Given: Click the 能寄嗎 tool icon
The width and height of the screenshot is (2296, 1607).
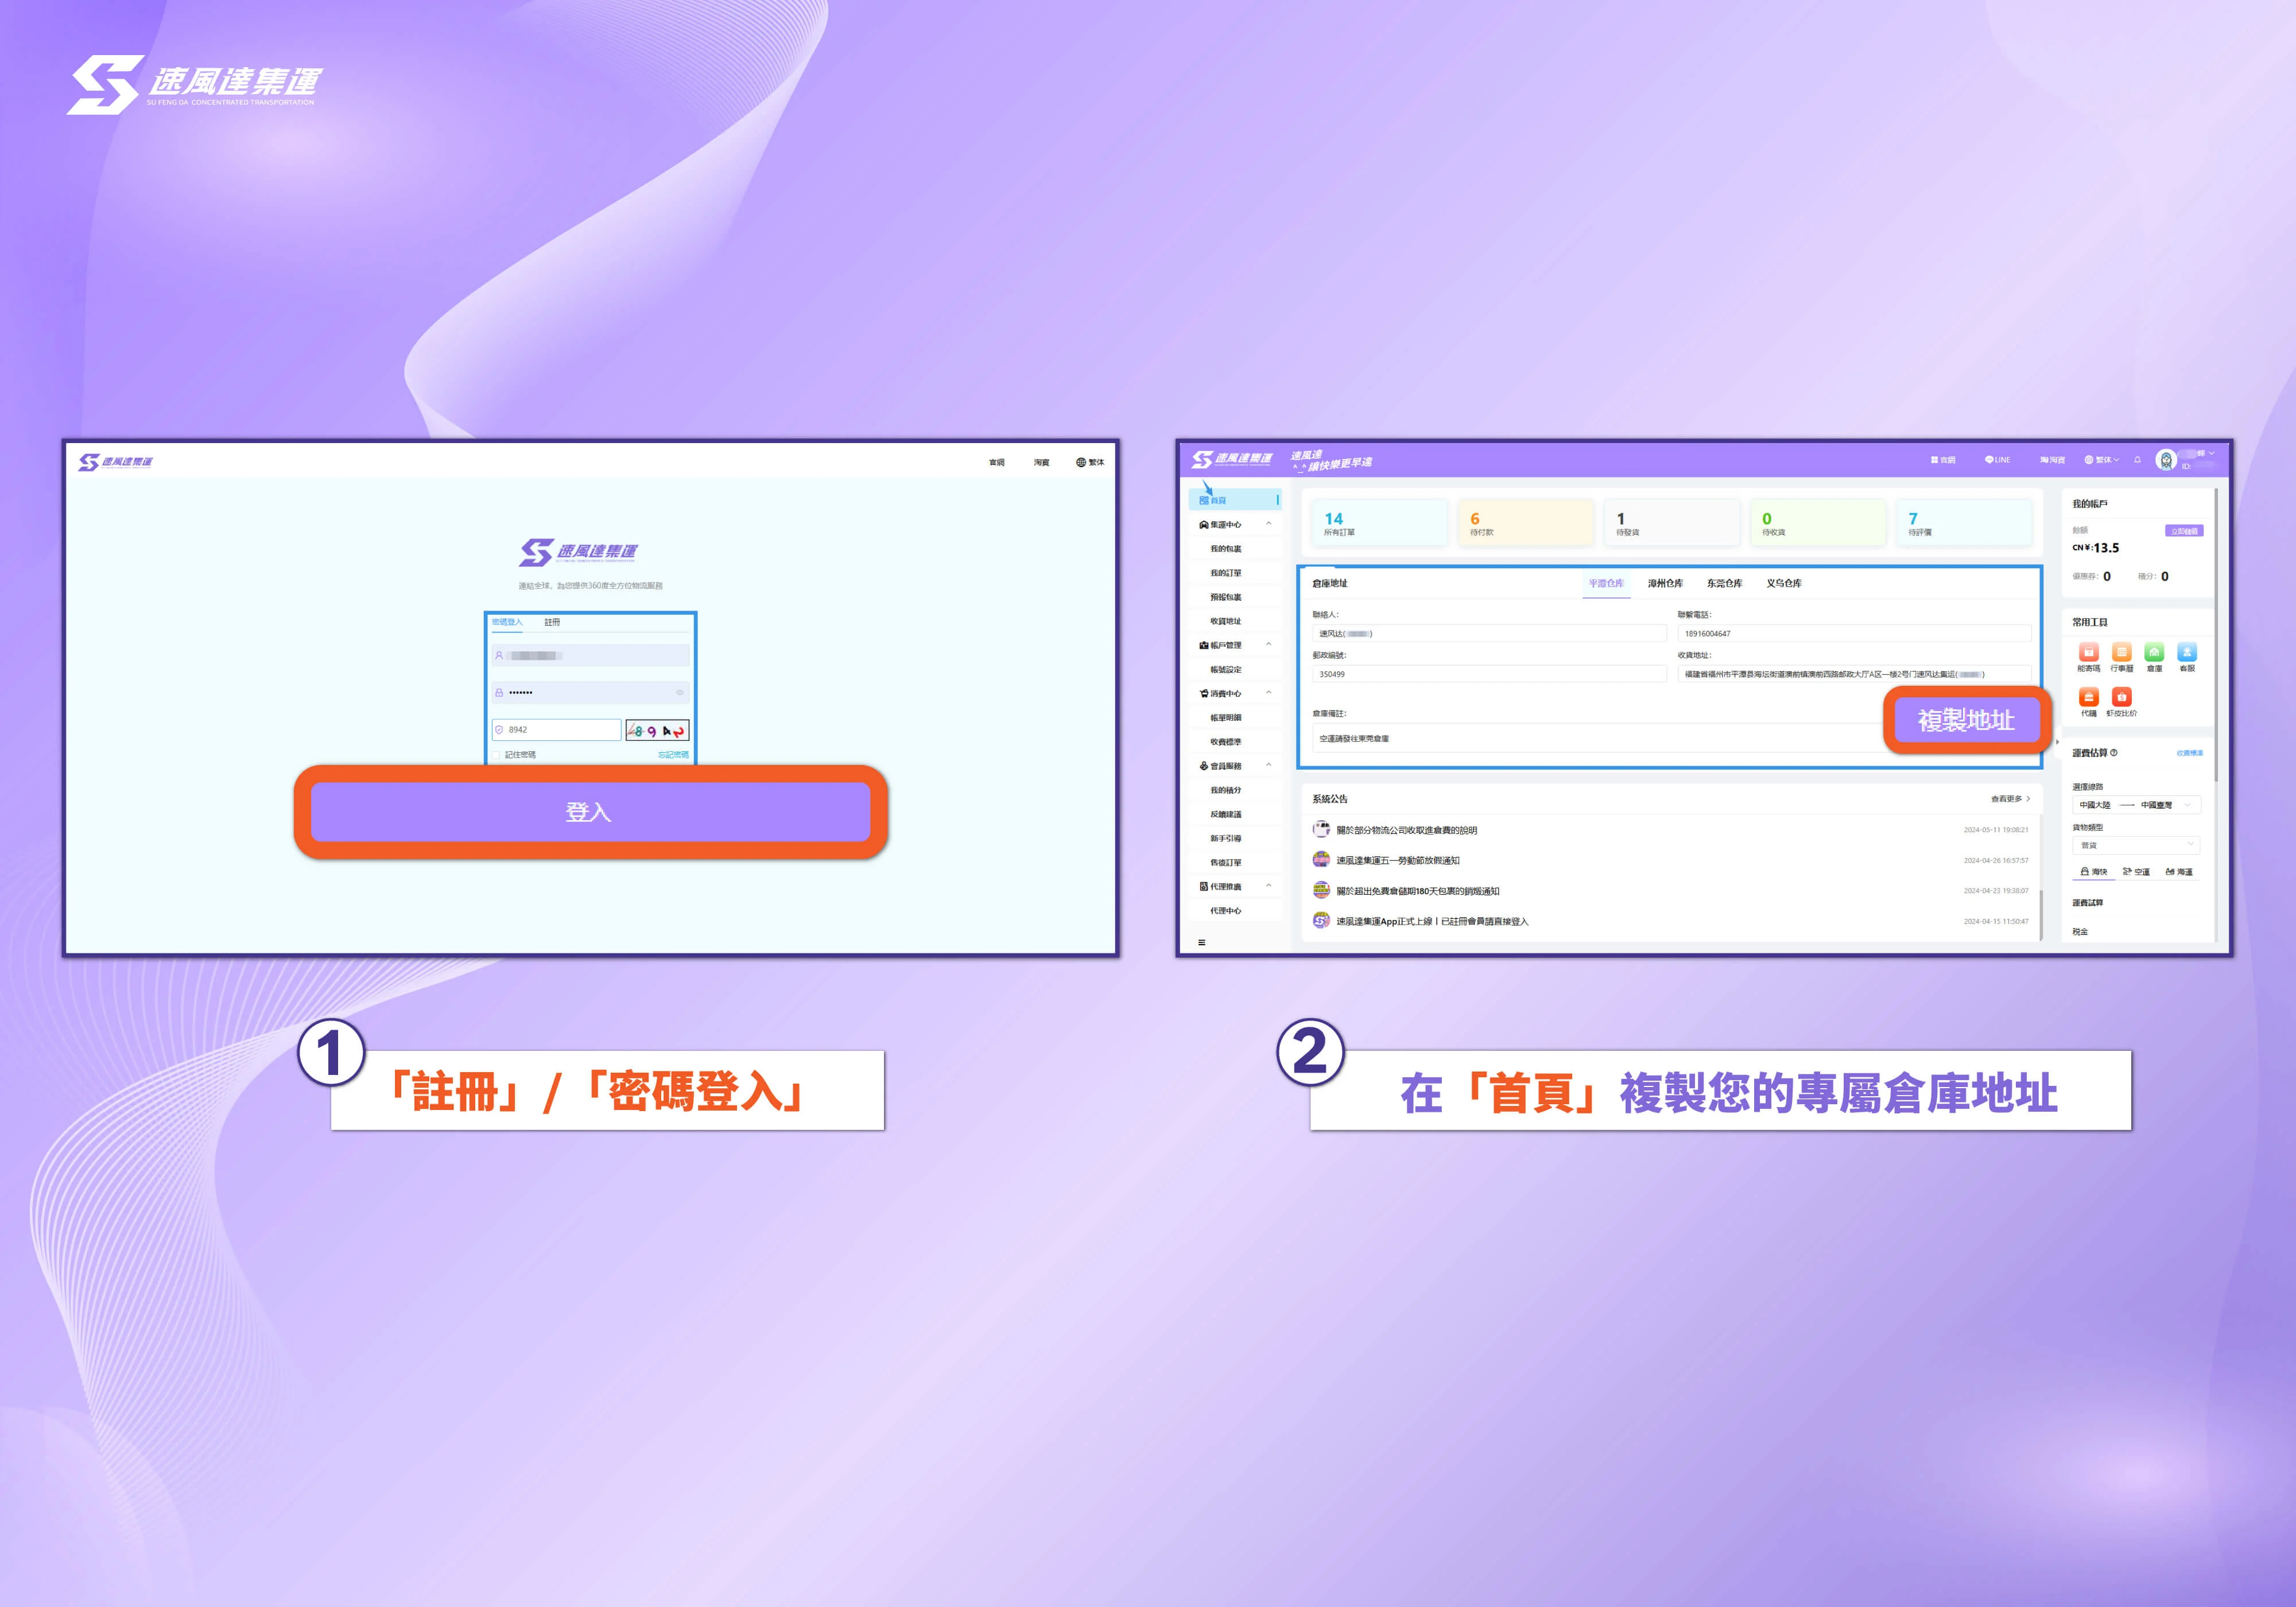Looking at the screenshot, I should click(2089, 652).
